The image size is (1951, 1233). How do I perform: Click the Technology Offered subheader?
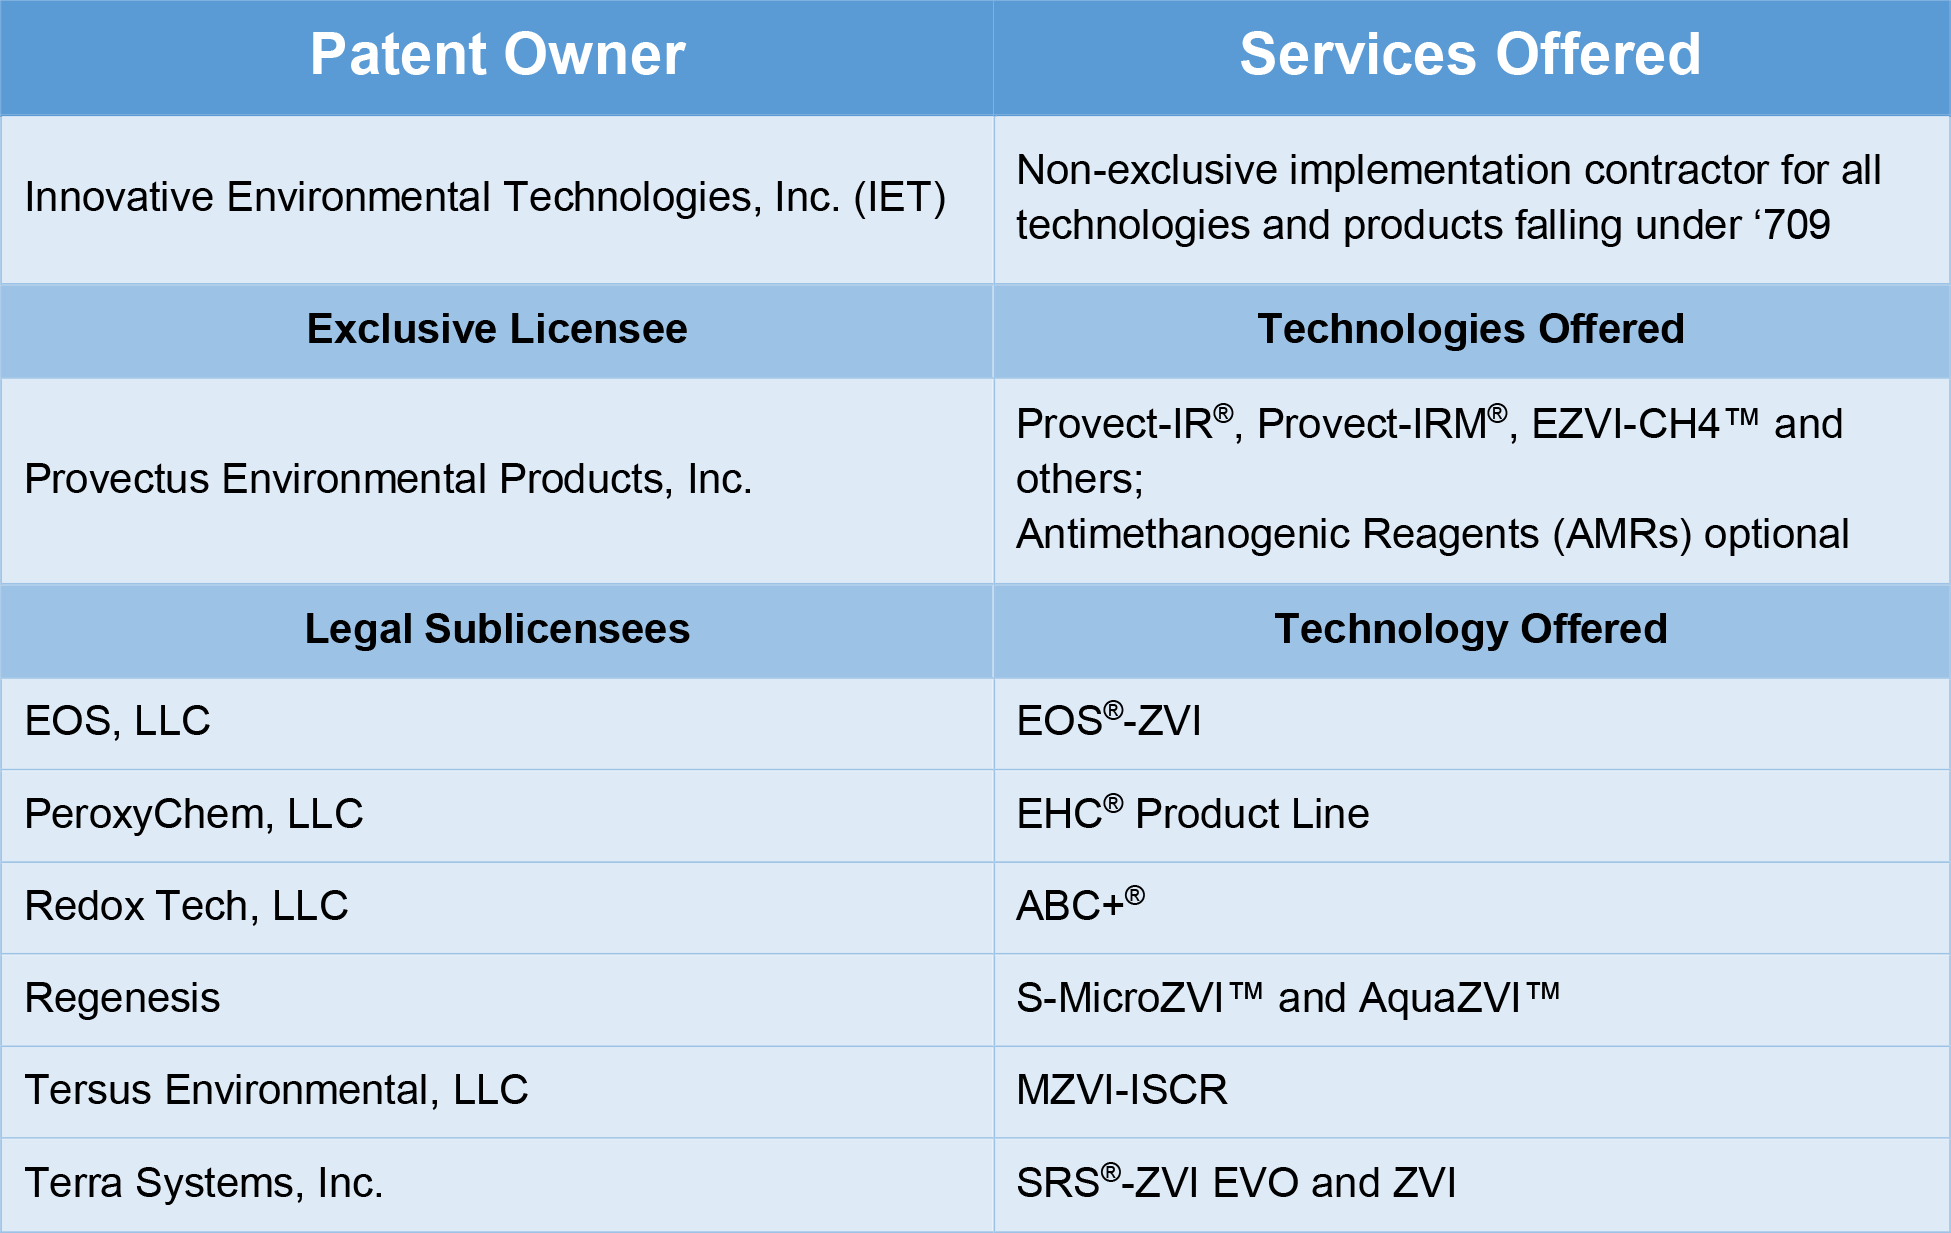pyautogui.click(x=1470, y=629)
